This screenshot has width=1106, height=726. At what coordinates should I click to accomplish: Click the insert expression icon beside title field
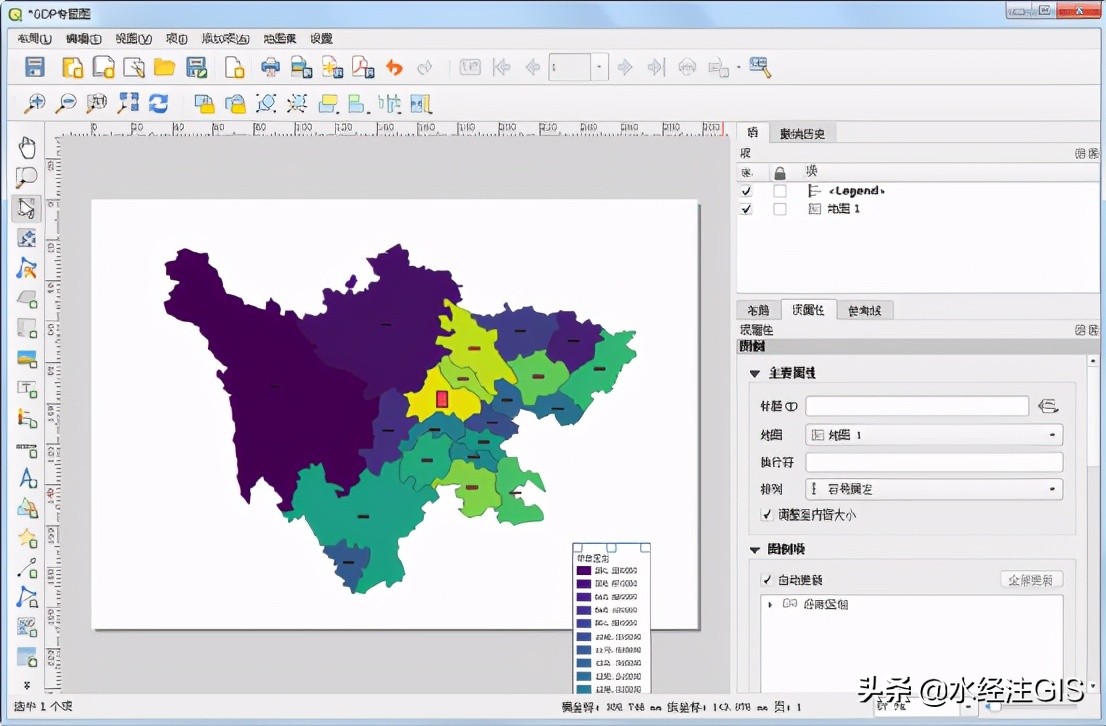click(x=1048, y=406)
